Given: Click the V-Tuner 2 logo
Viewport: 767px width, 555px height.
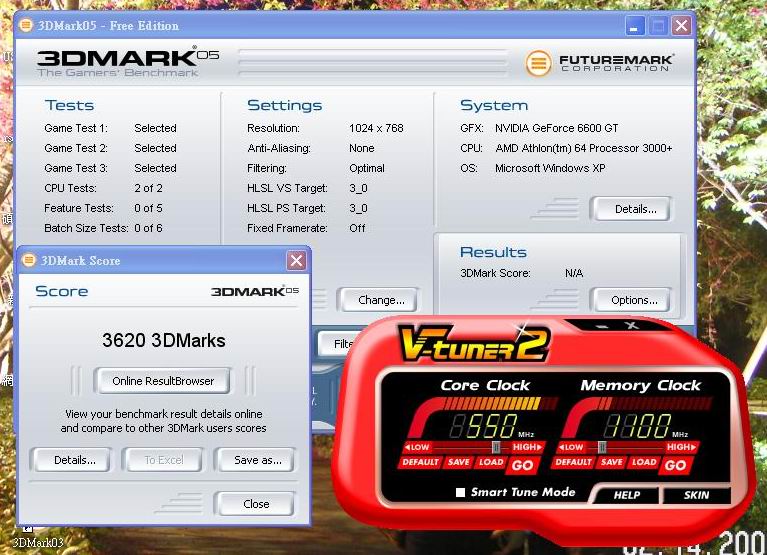Looking at the screenshot, I should click(x=473, y=343).
